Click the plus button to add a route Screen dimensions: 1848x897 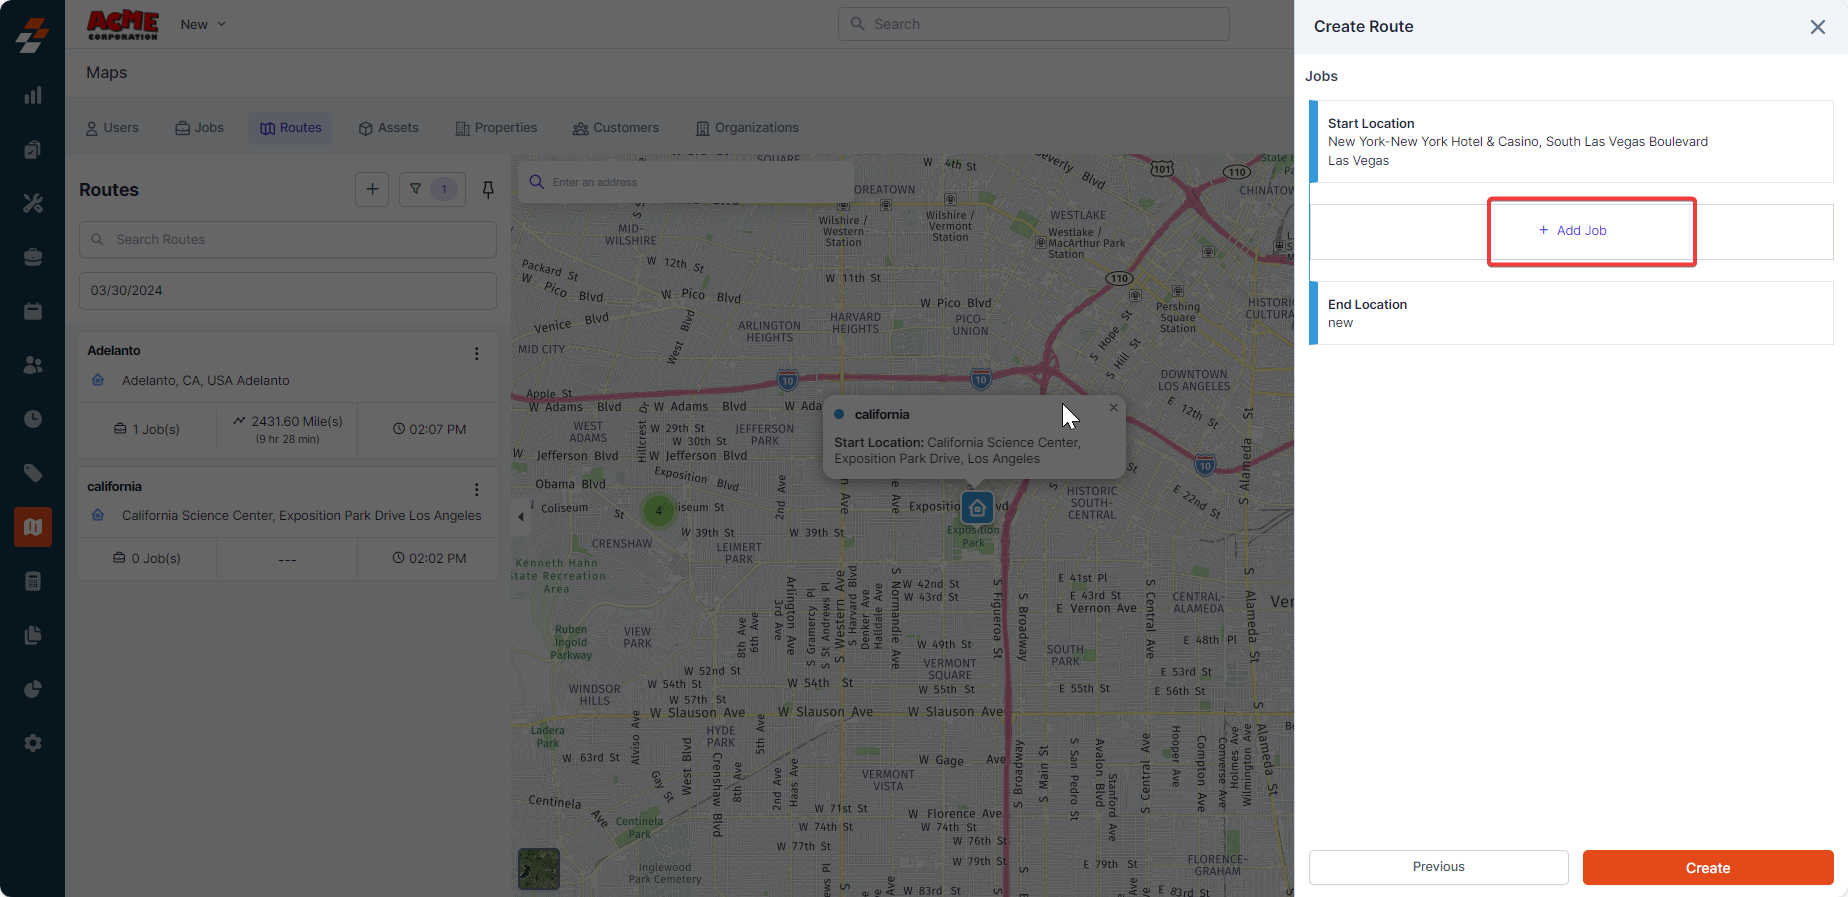click(372, 189)
